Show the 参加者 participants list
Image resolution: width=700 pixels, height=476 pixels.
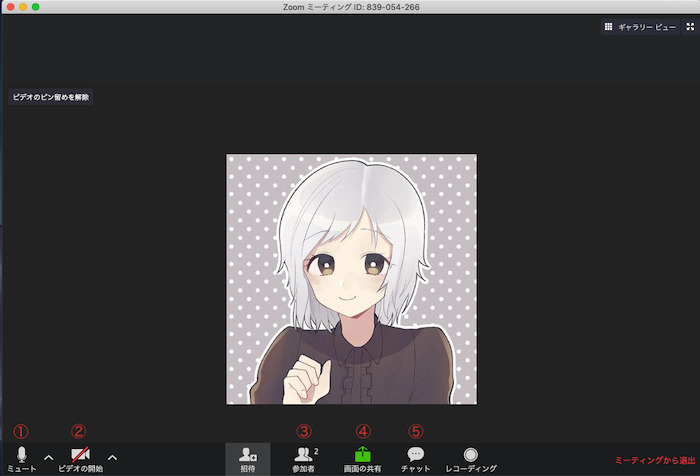coord(305,459)
